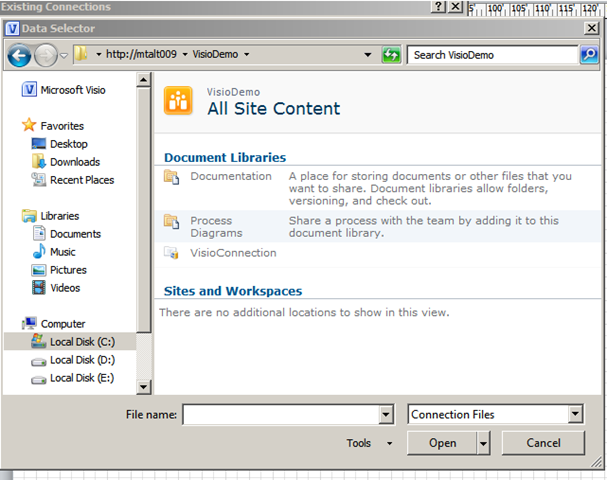Viewport: 607px width, 480px height.
Task: Click the Pictures library icon
Action: click(38, 270)
